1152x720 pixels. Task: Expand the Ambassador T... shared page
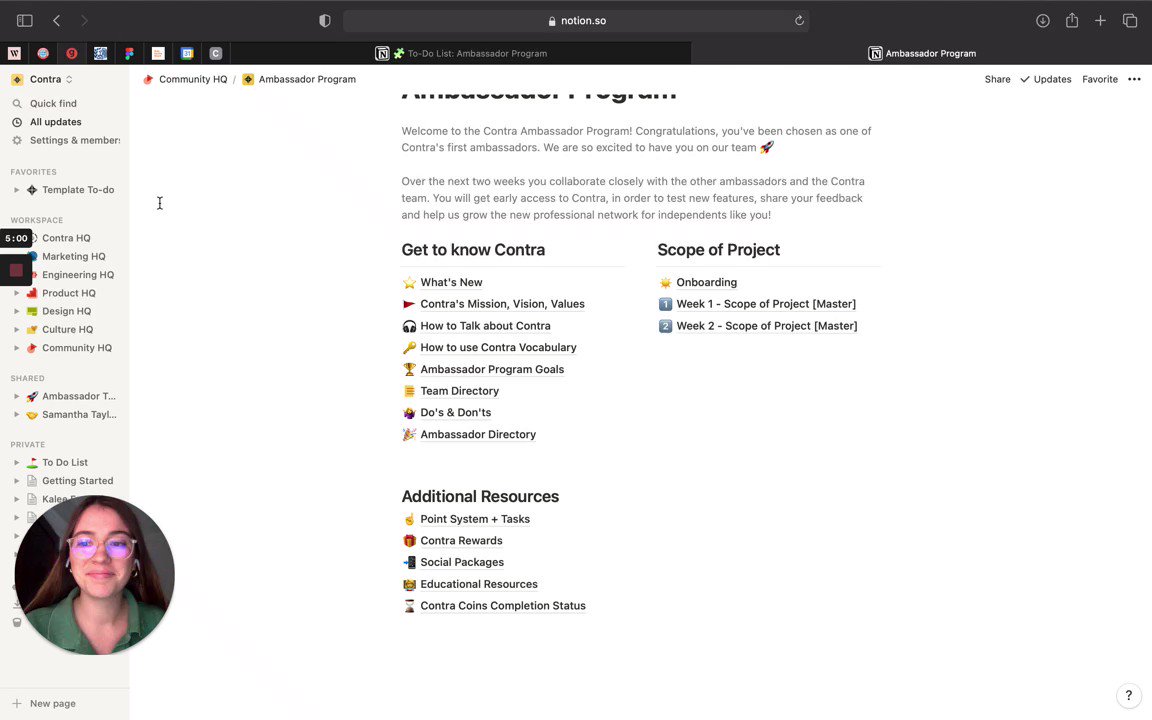16,396
